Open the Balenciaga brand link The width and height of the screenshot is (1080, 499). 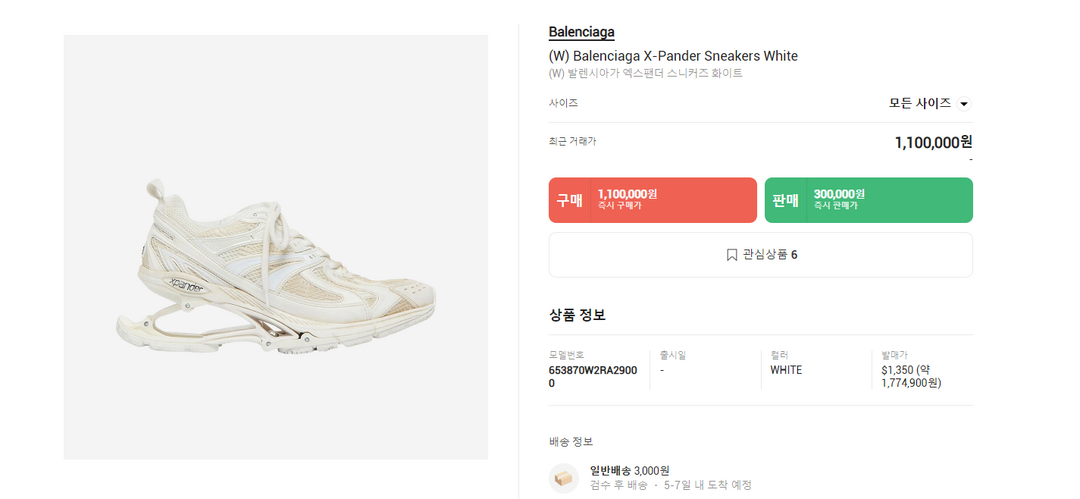[582, 33]
